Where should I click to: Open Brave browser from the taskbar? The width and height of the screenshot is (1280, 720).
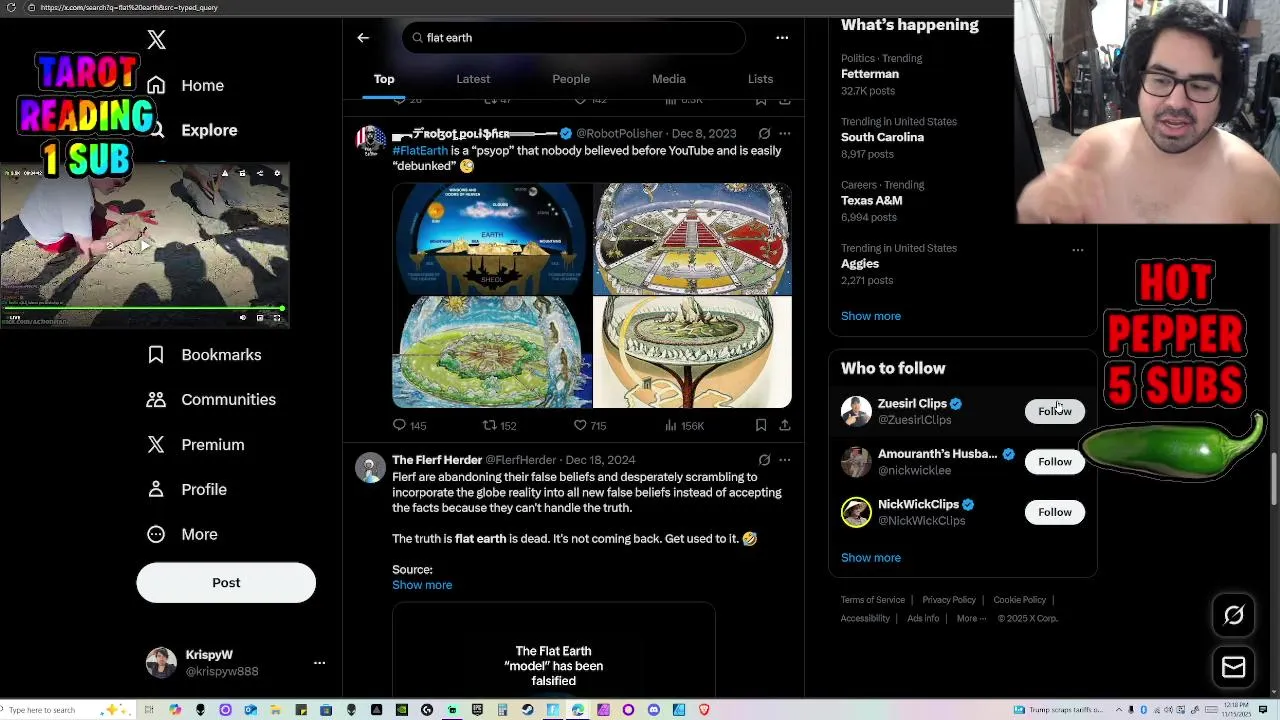[x=704, y=710]
